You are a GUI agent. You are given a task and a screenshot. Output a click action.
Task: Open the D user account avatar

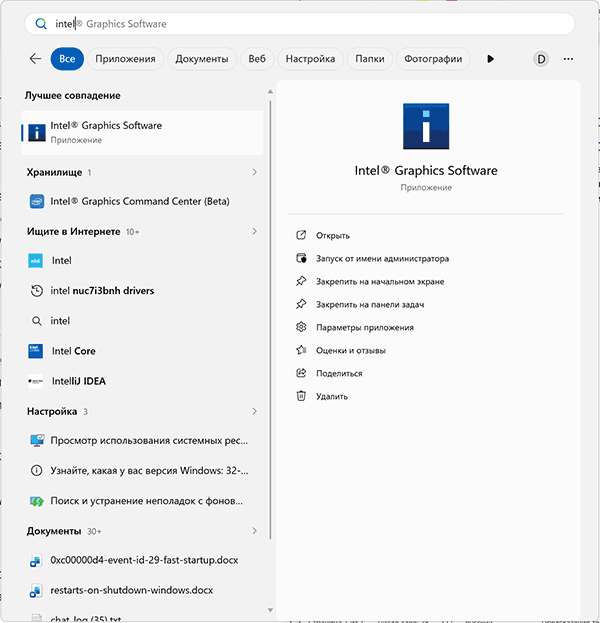(541, 59)
